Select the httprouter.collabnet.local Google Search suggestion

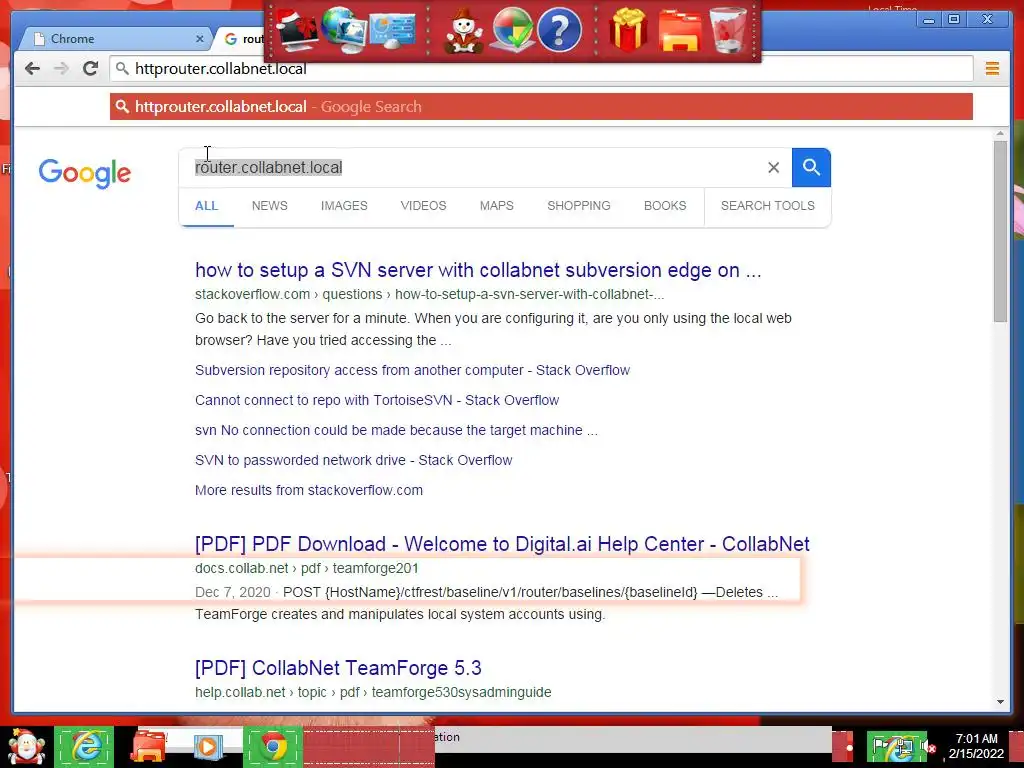541,106
